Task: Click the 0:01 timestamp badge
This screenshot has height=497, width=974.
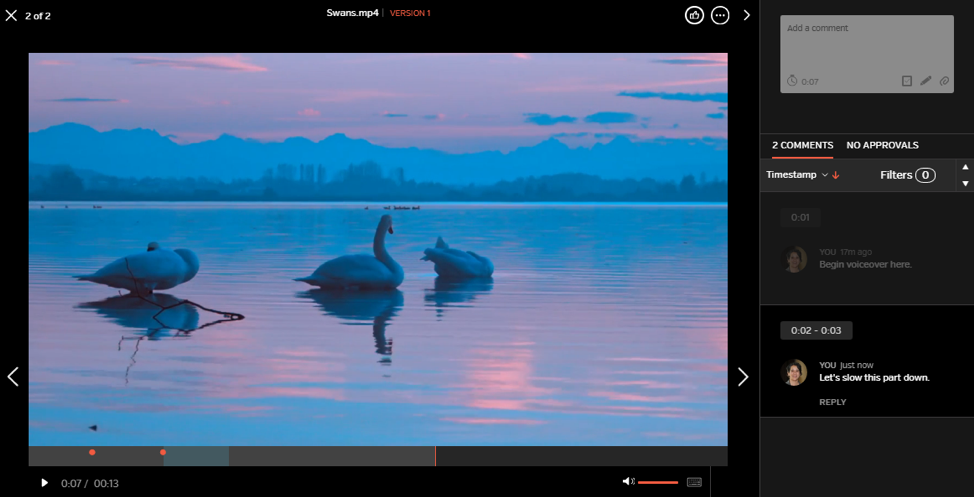Action: (x=800, y=218)
